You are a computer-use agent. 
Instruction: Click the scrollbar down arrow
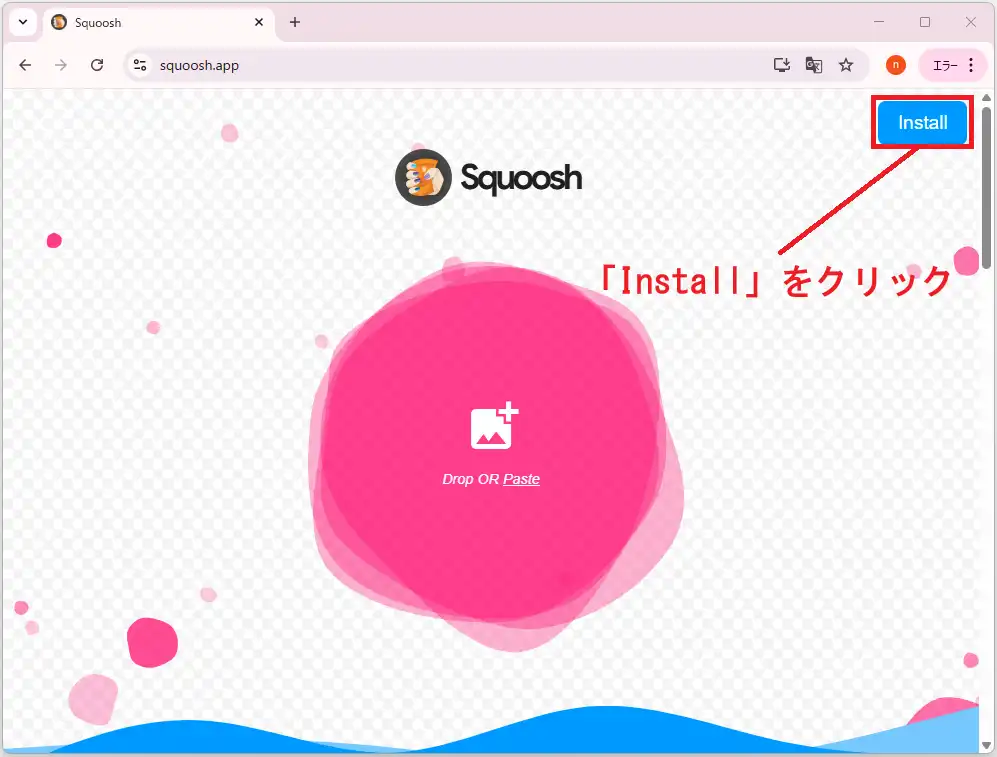(x=986, y=746)
